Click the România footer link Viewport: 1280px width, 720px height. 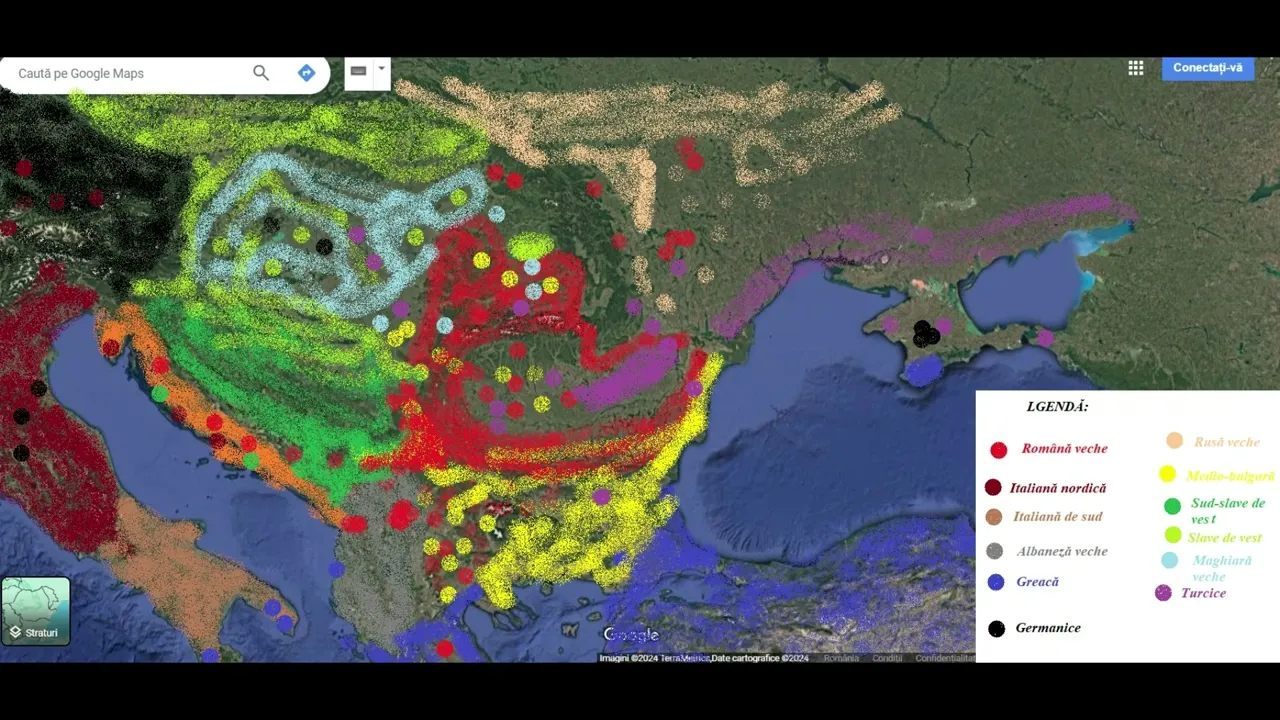841,658
